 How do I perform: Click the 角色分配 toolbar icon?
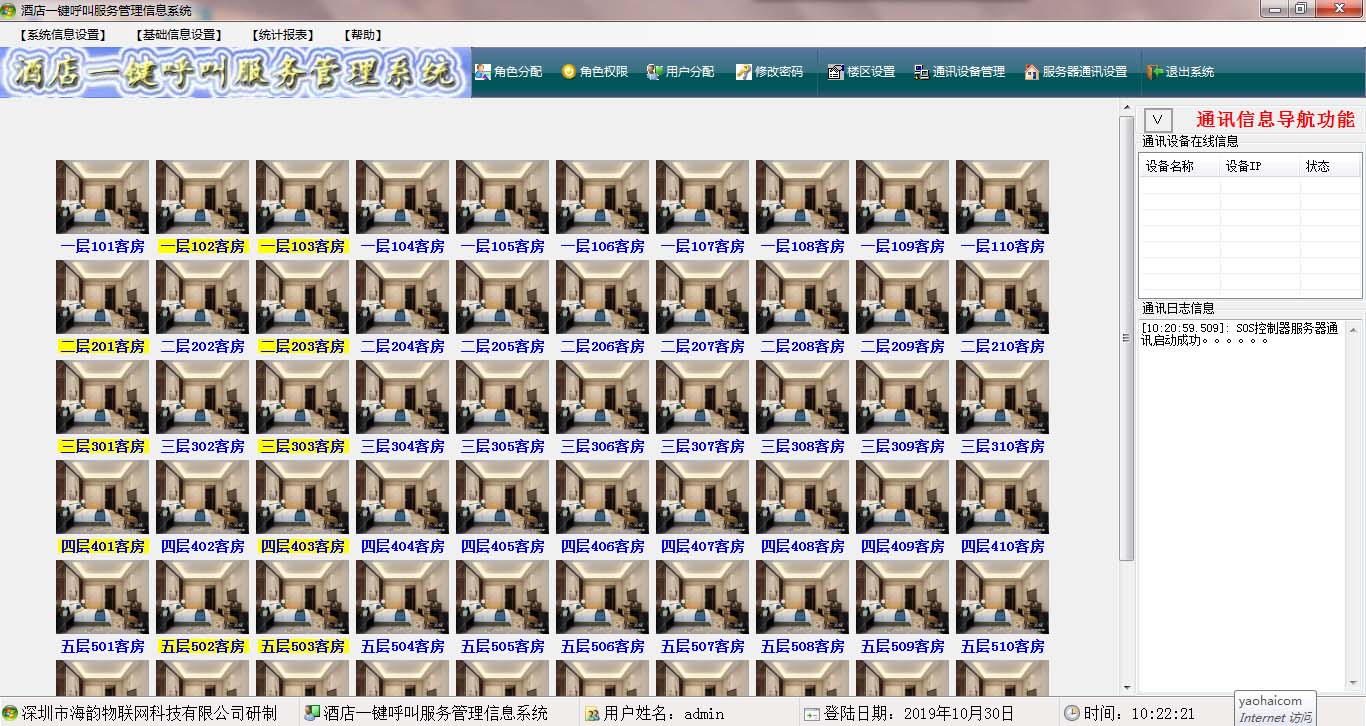[483, 72]
